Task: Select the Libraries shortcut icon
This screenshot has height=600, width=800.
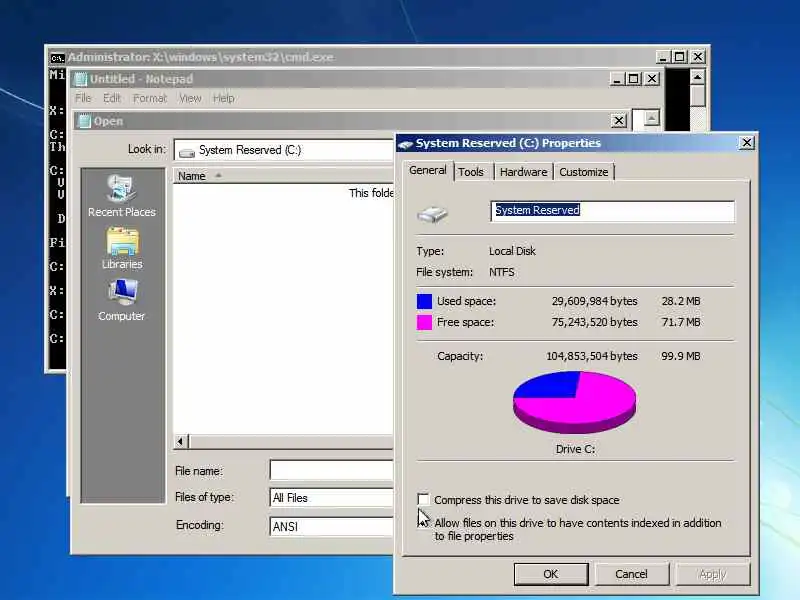Action: [122, 242]
